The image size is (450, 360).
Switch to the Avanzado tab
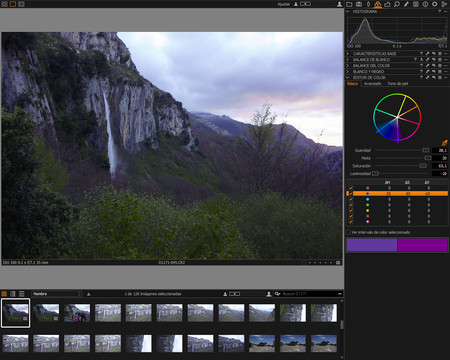pyautogui.click(x=372, y=83)
